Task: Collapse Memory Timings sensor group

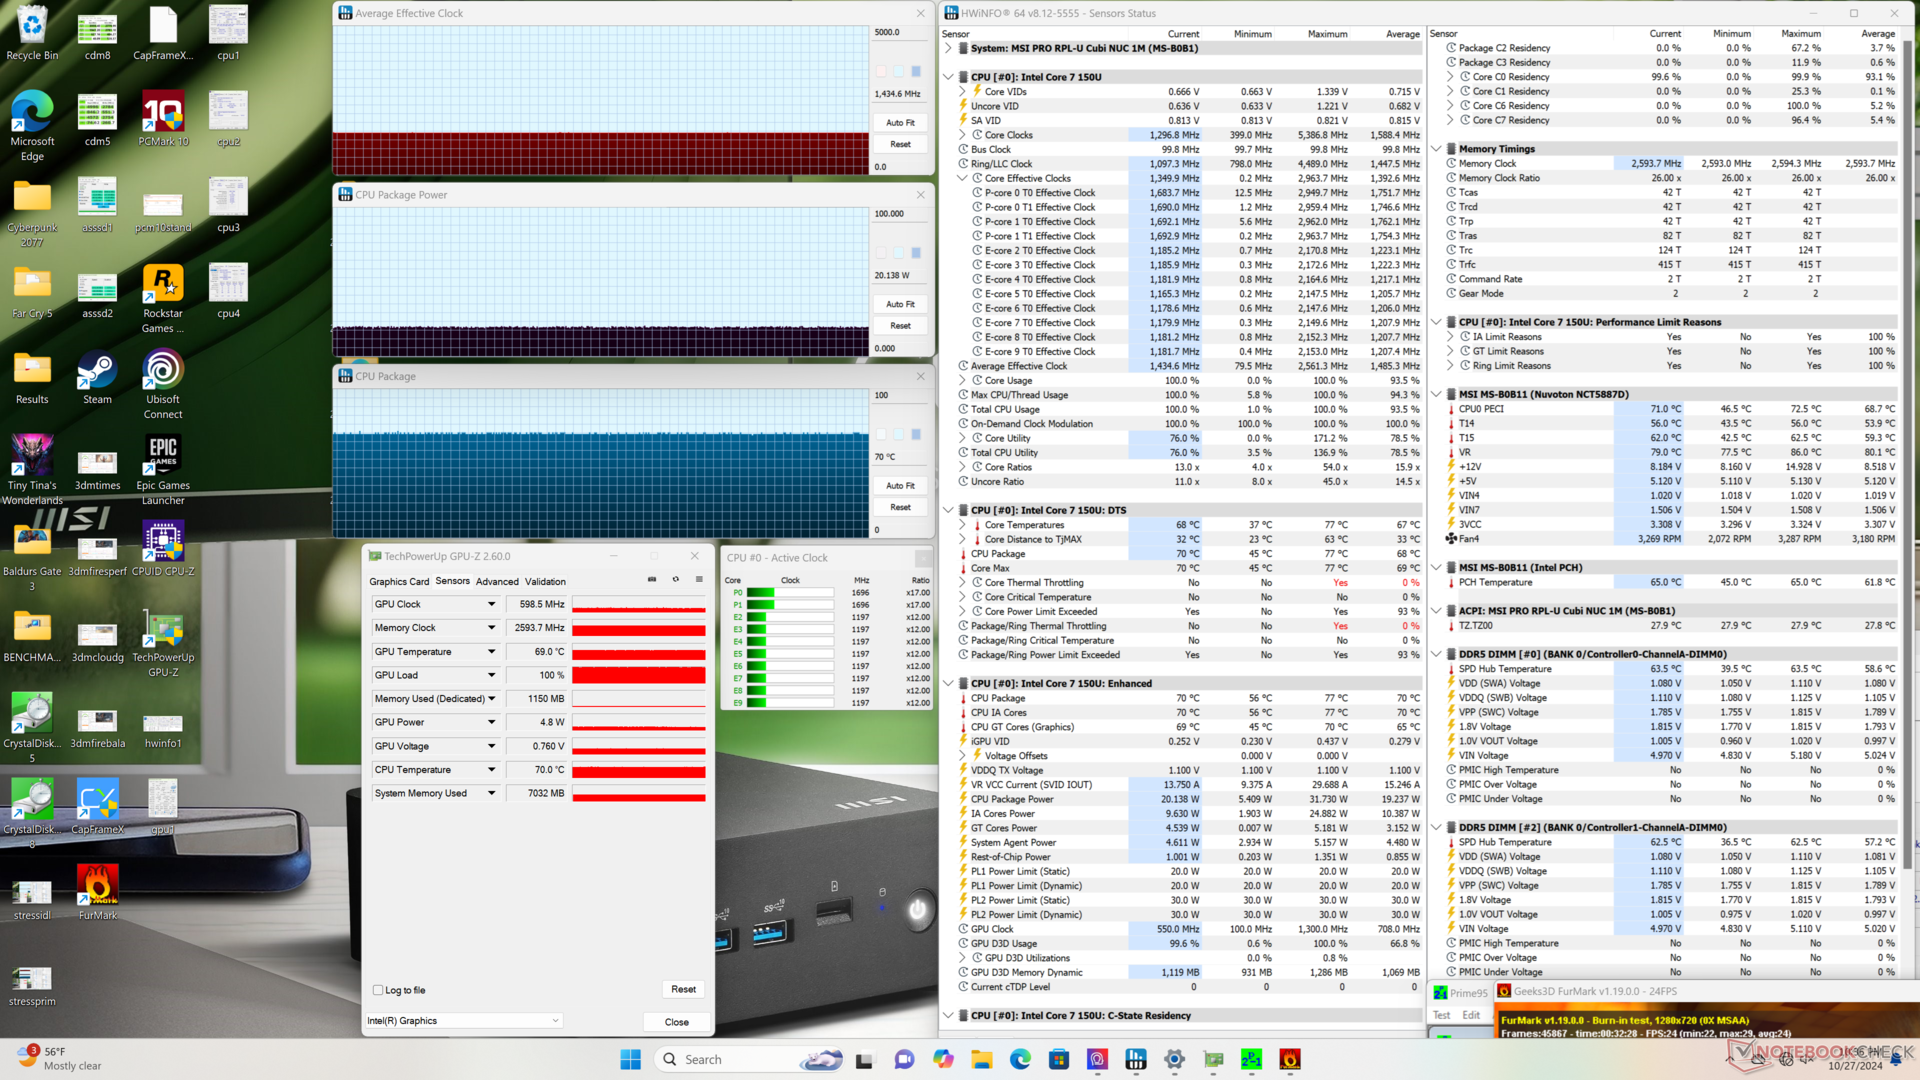Action: 1437,149
